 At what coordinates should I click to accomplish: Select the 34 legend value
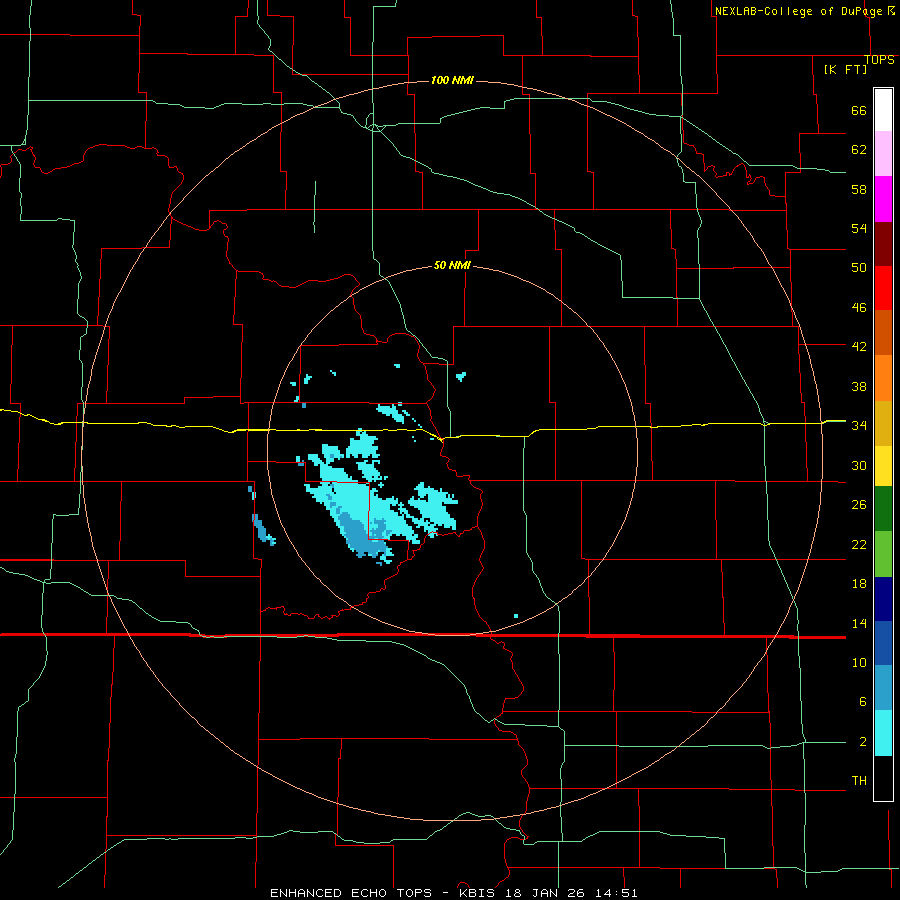(859, 426)
